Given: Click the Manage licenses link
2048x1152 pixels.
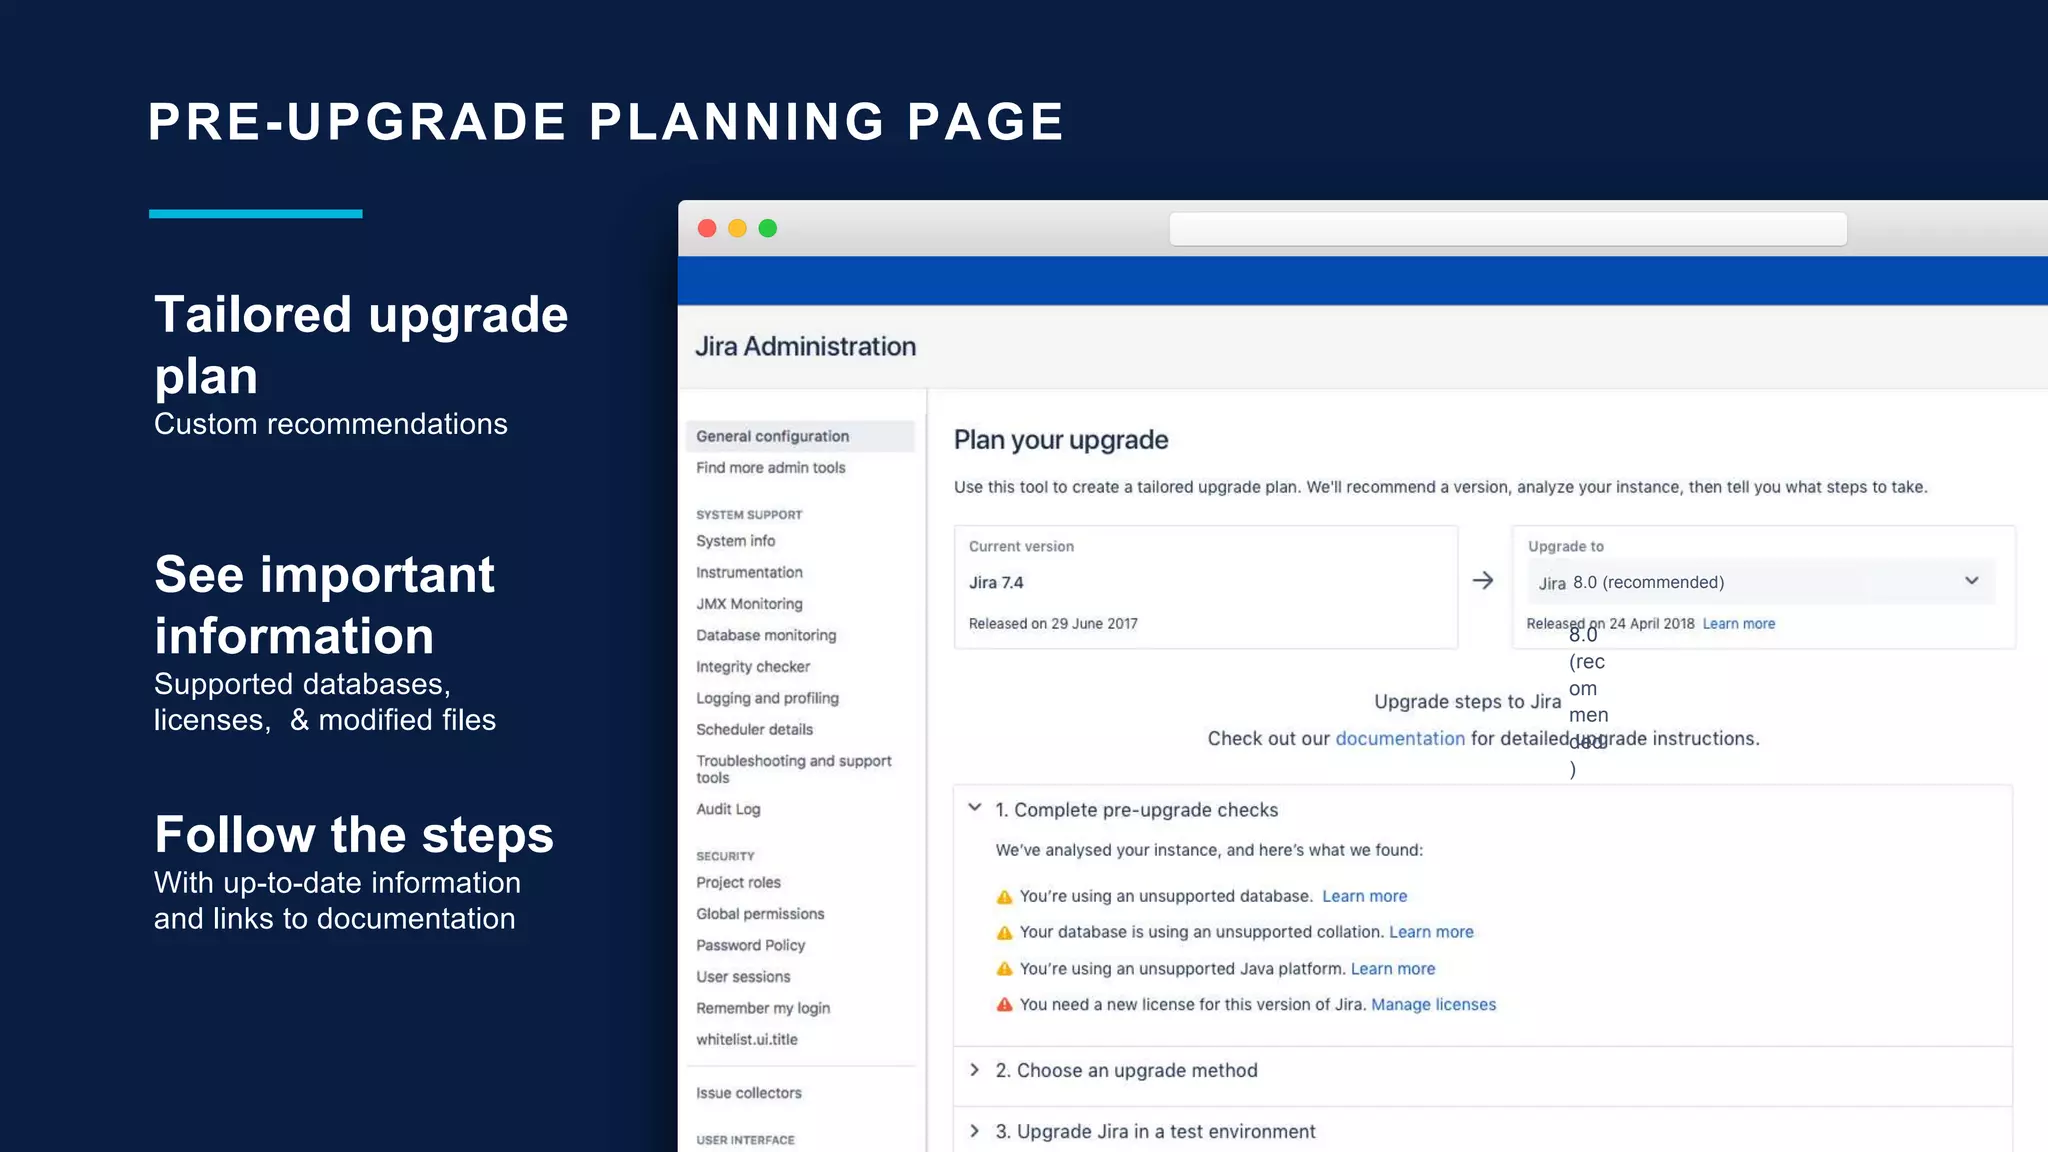Looking at the screenshot, I should coord(1433,1005).
